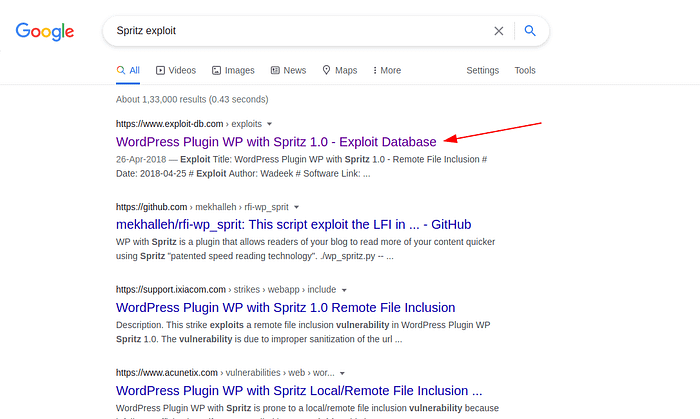
Task: Open the Videos tab
Action: coord(176,70)
